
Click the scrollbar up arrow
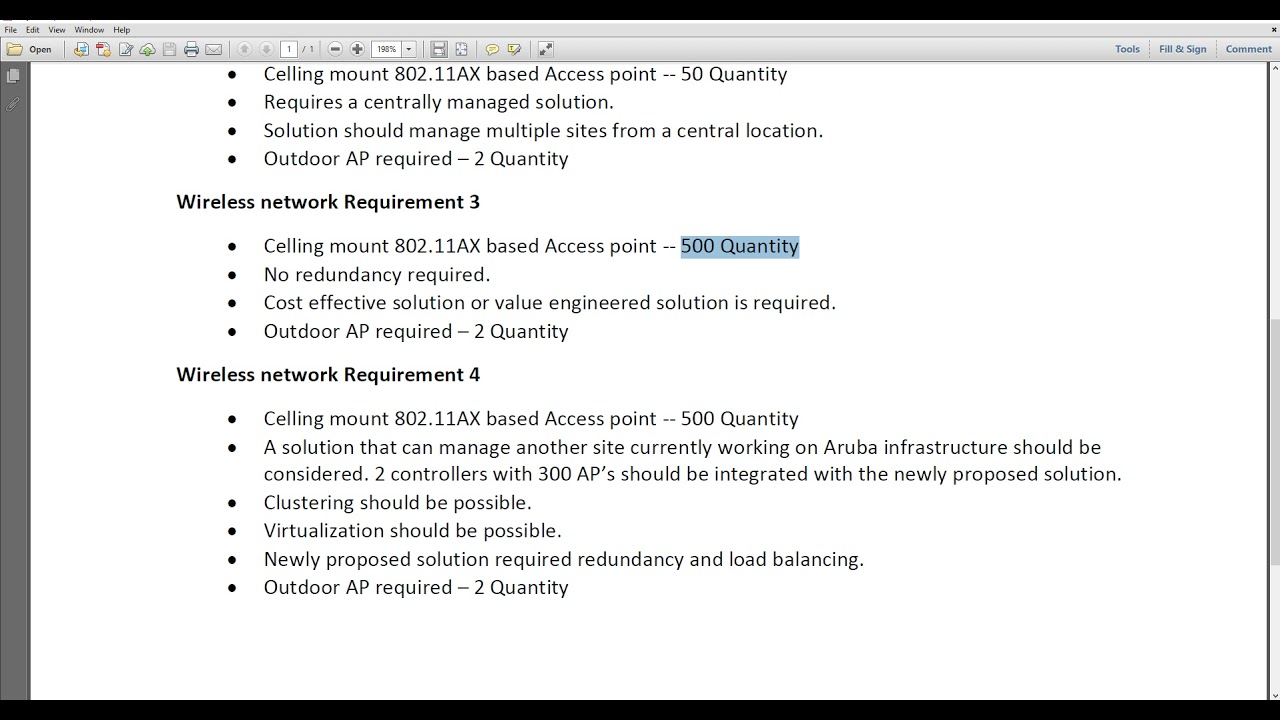coord(1274,67)
